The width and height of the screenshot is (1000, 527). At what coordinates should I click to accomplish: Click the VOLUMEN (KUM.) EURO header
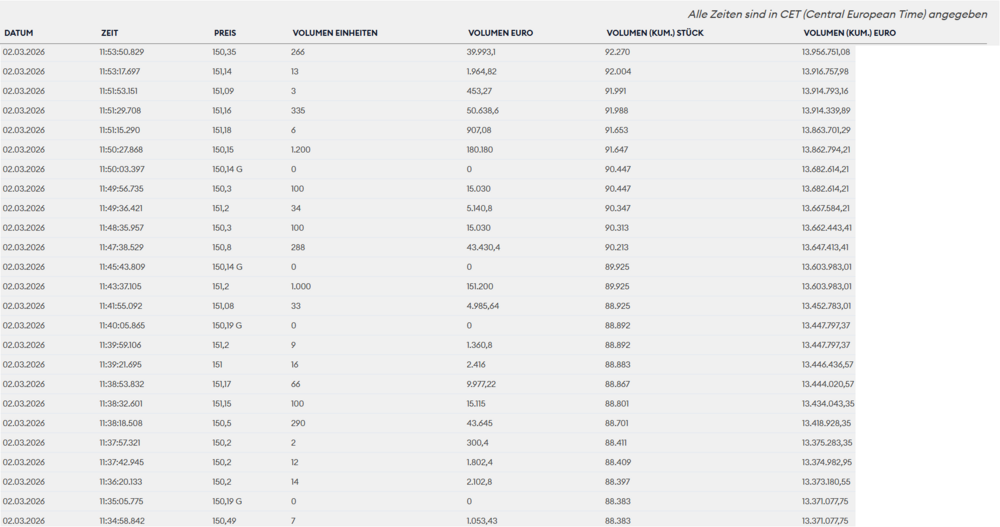click(x=849, y=33)
